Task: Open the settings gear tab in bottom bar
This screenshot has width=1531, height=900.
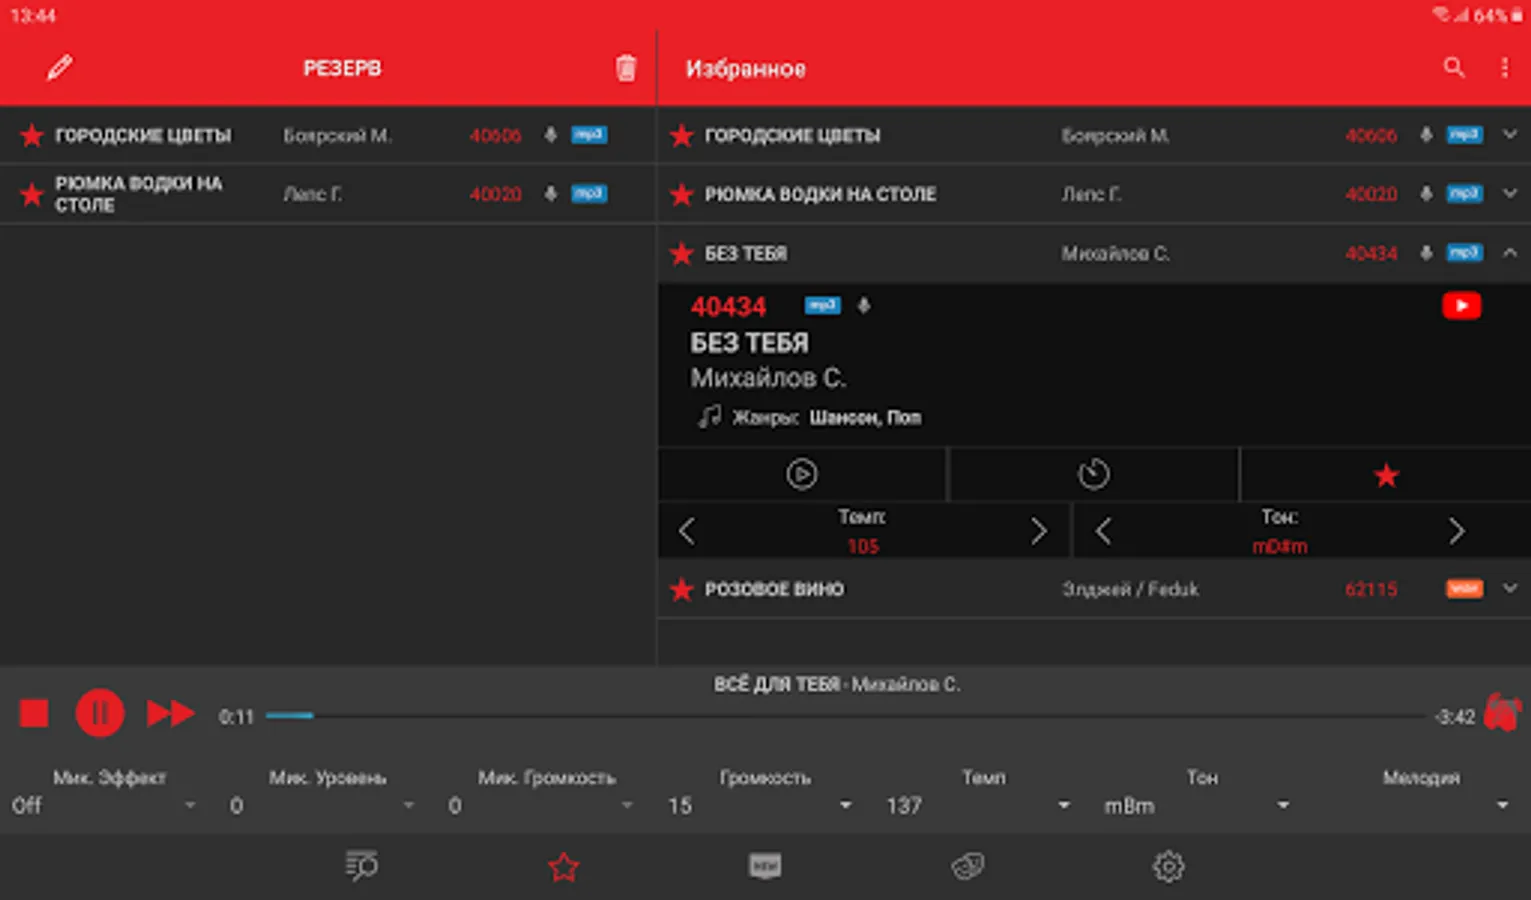Action: 1168,866
